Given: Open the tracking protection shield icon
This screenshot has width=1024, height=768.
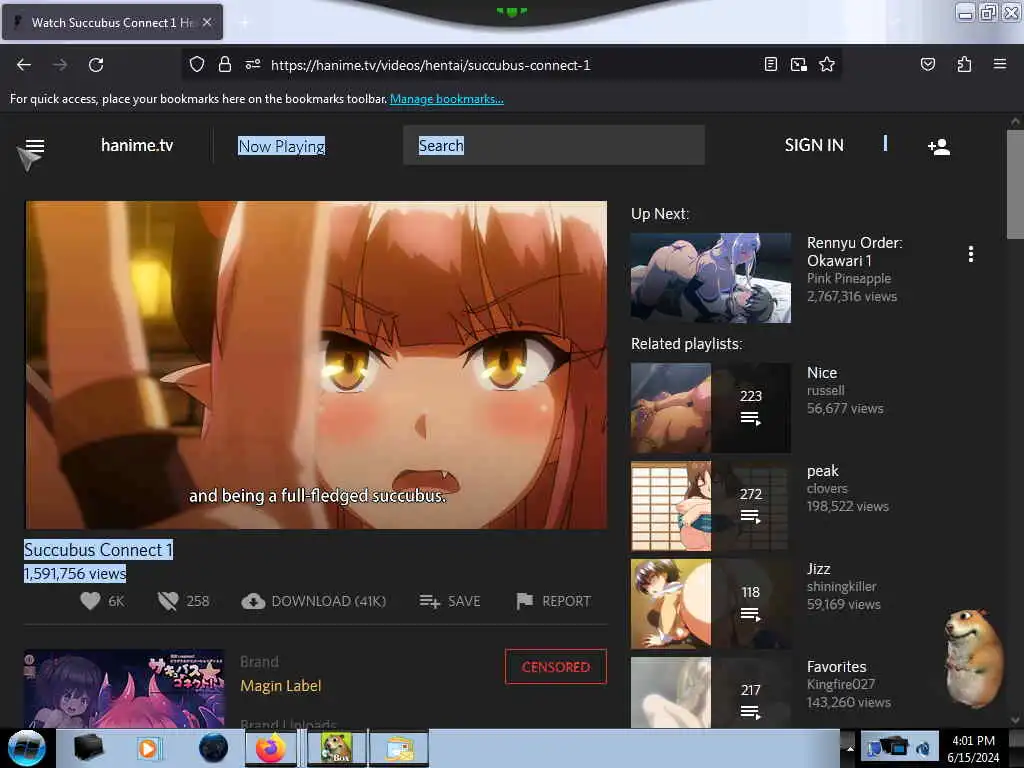Looking at the screenshot, I should (197, 65).
